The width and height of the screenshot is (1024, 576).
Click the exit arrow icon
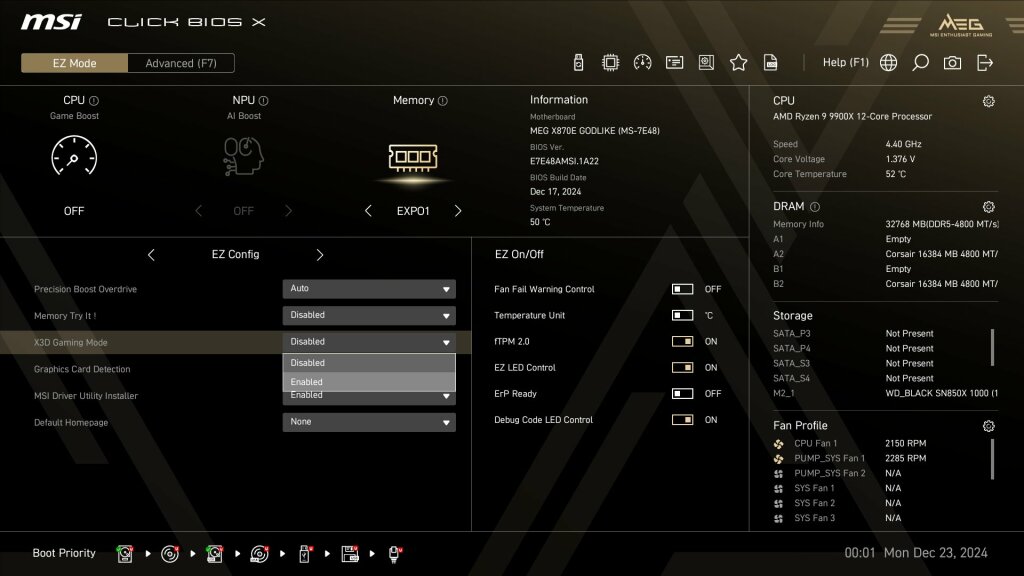coord(985,63)
